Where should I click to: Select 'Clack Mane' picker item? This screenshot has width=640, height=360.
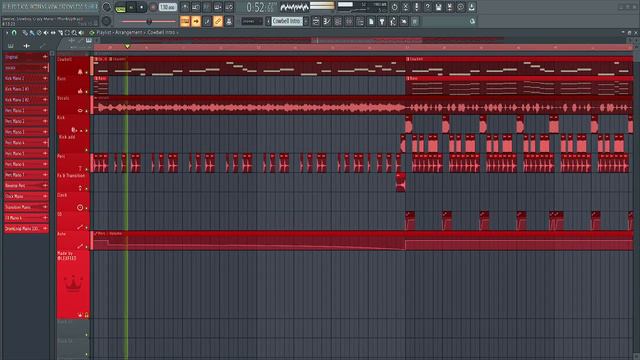click(x=26, y=196)
